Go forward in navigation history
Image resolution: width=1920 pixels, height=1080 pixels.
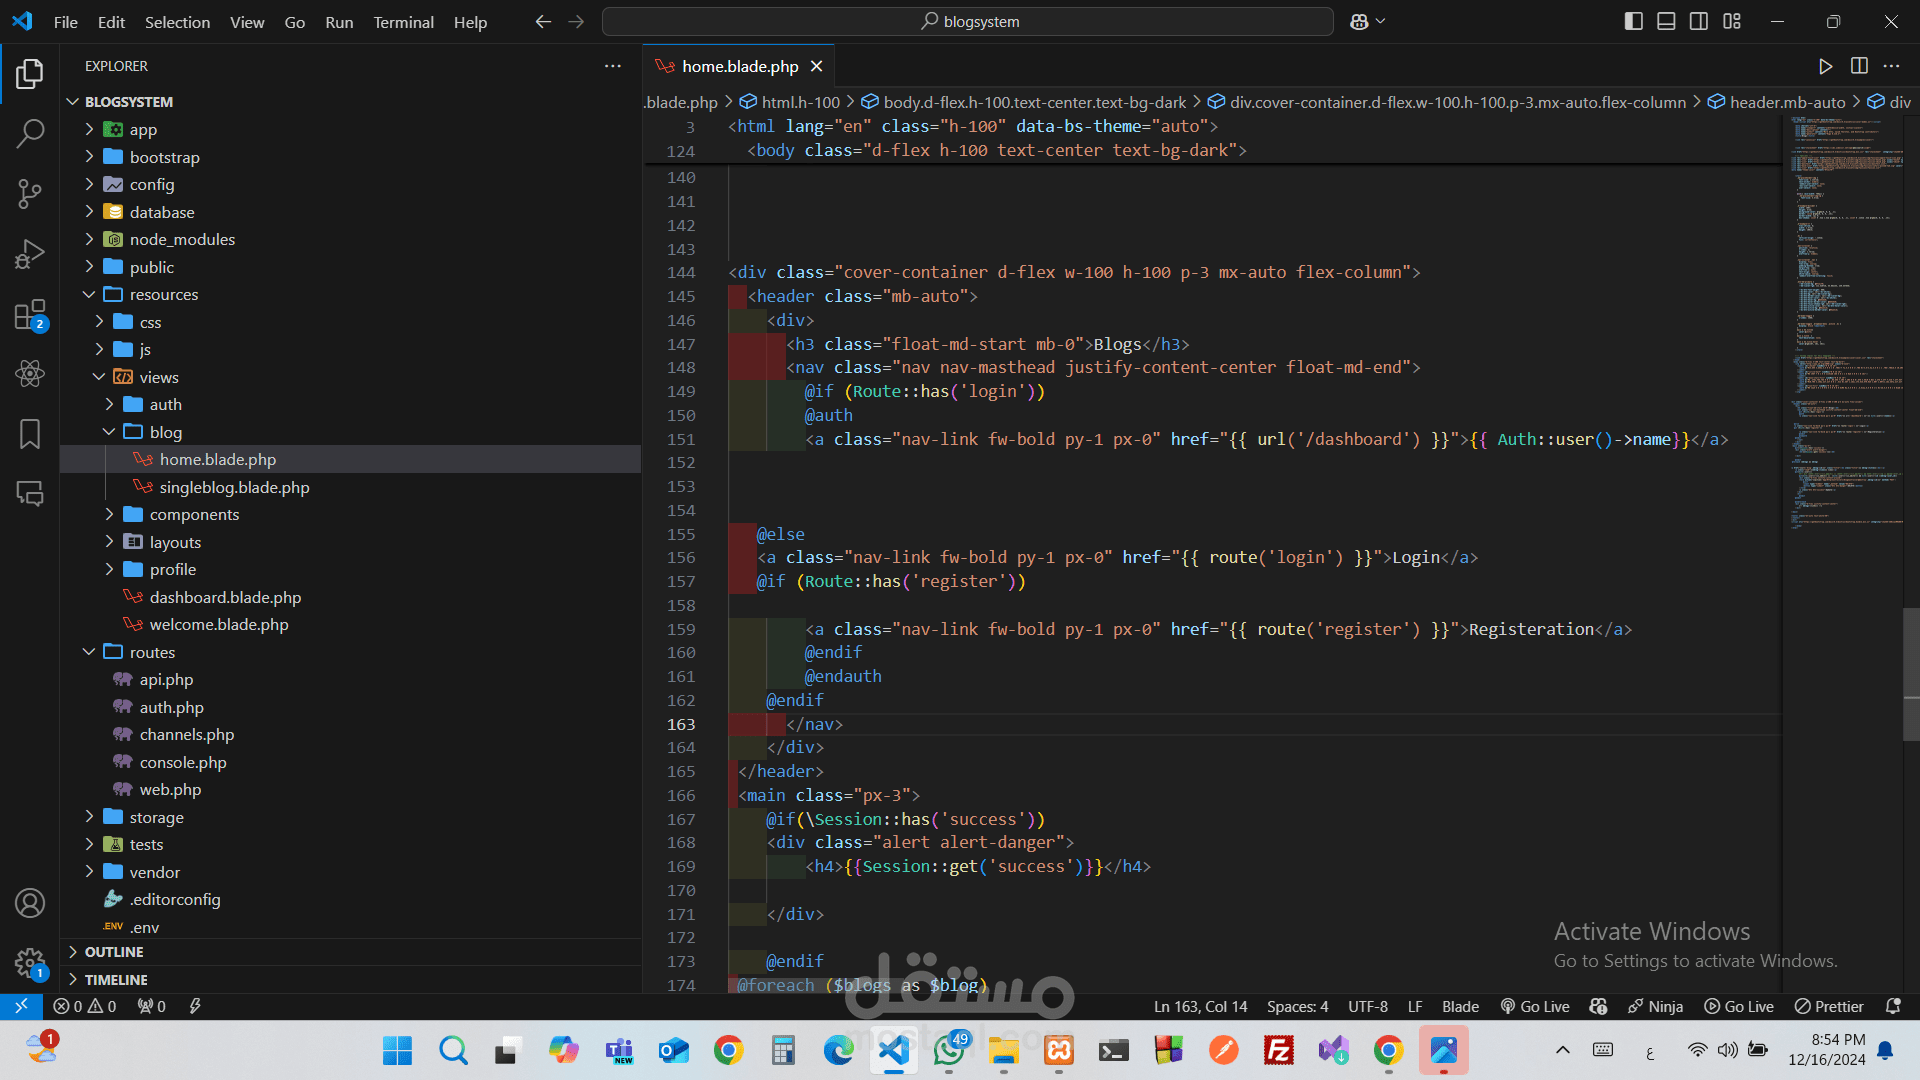(x=576, y=22)
